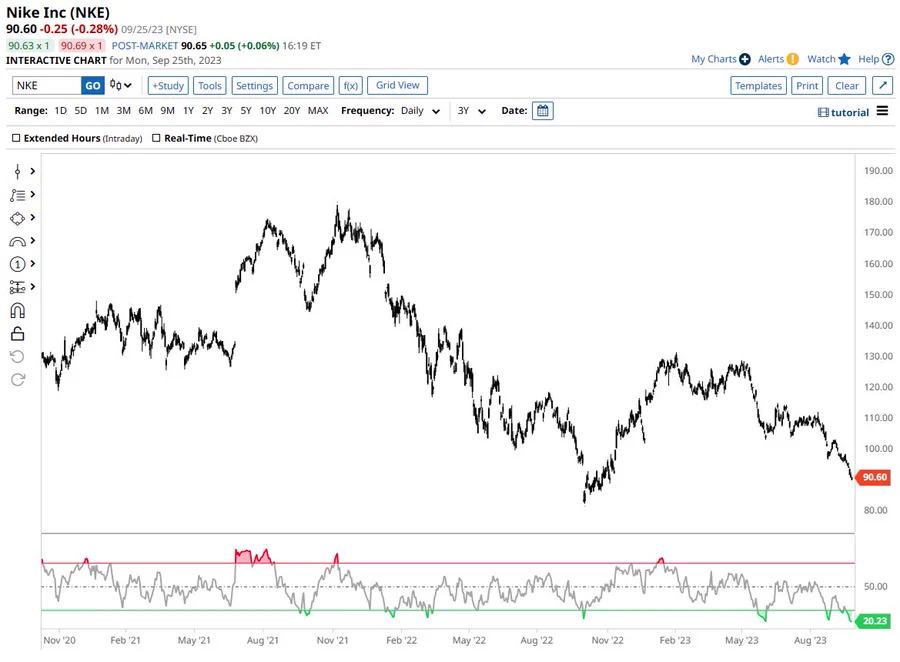Viewport: 900px width, 662px height.
Task: Clear the chart annotations
Action: [x=847, y=86]
